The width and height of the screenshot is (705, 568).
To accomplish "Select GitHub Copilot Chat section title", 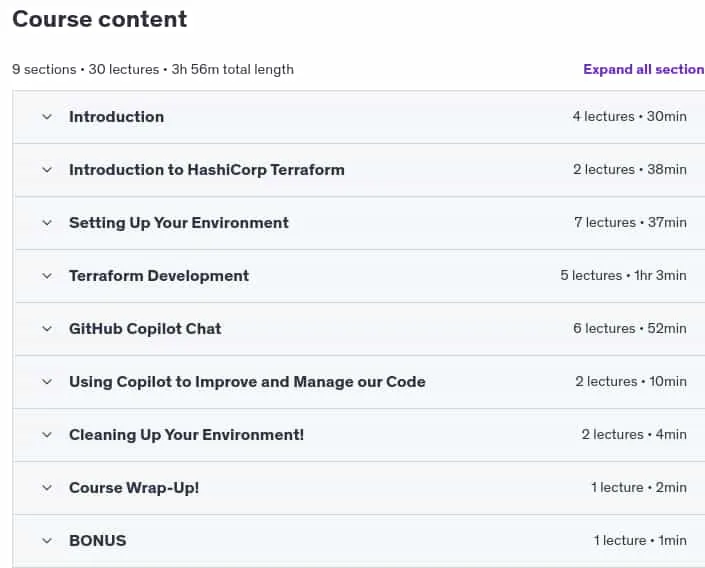I will click(x=145, y=329).
